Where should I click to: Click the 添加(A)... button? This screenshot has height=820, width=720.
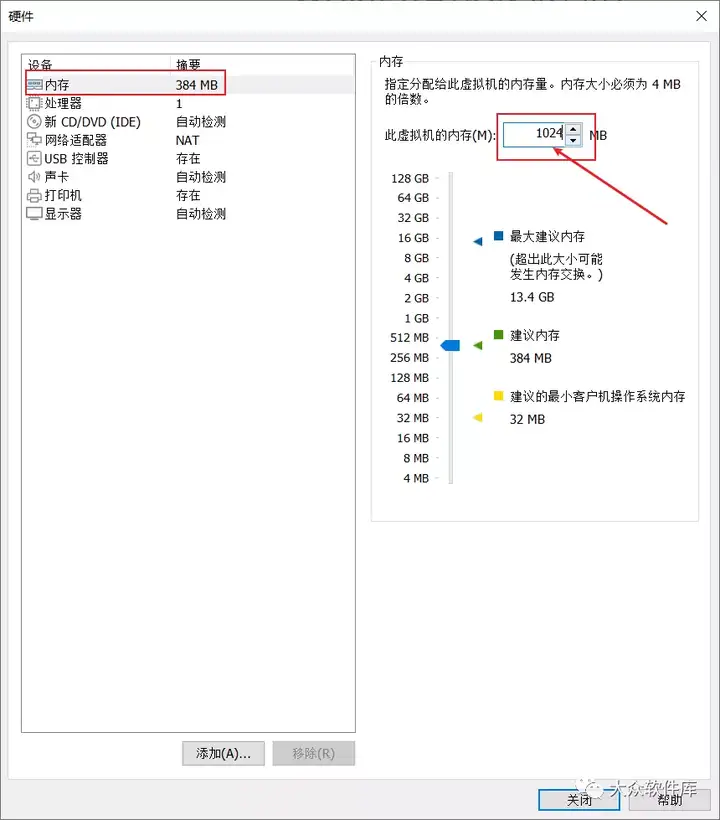click(223, 753)
